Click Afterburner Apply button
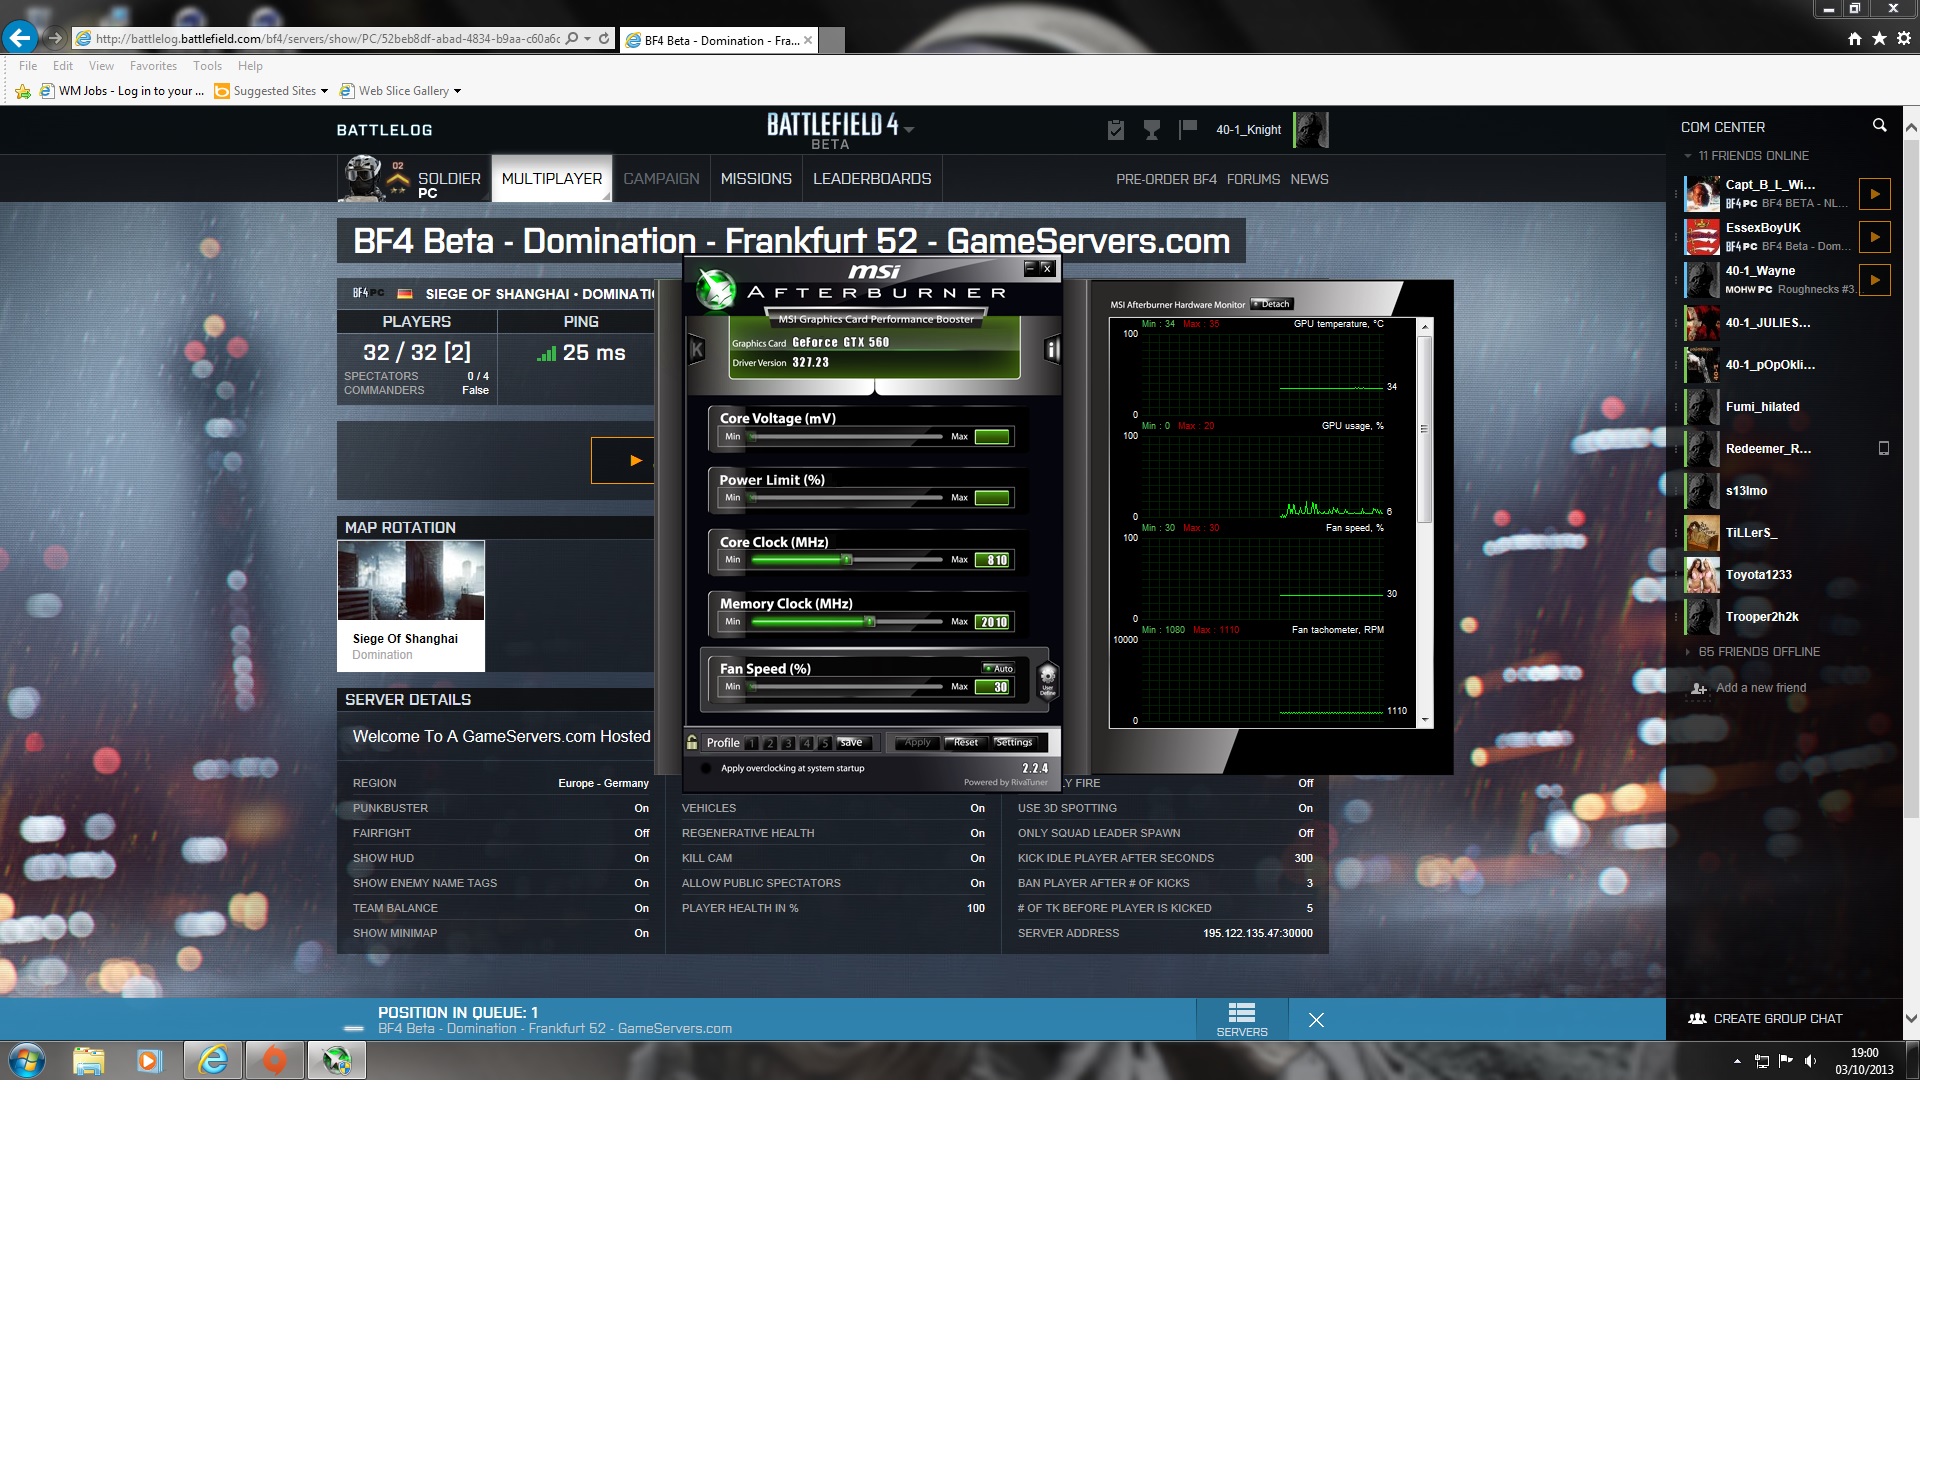The height and width of the screenshot is (1458, 1944). point(917,743)
